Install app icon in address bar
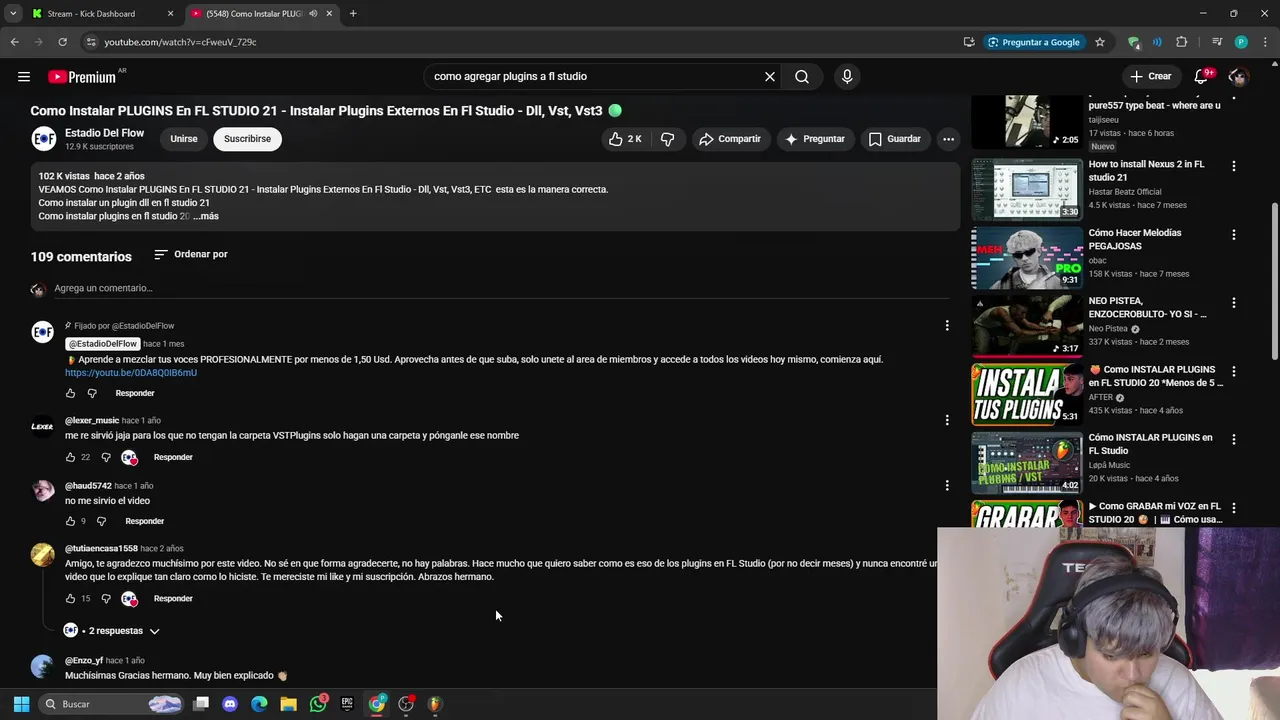The image size is (1280, 720). (969, 42)
